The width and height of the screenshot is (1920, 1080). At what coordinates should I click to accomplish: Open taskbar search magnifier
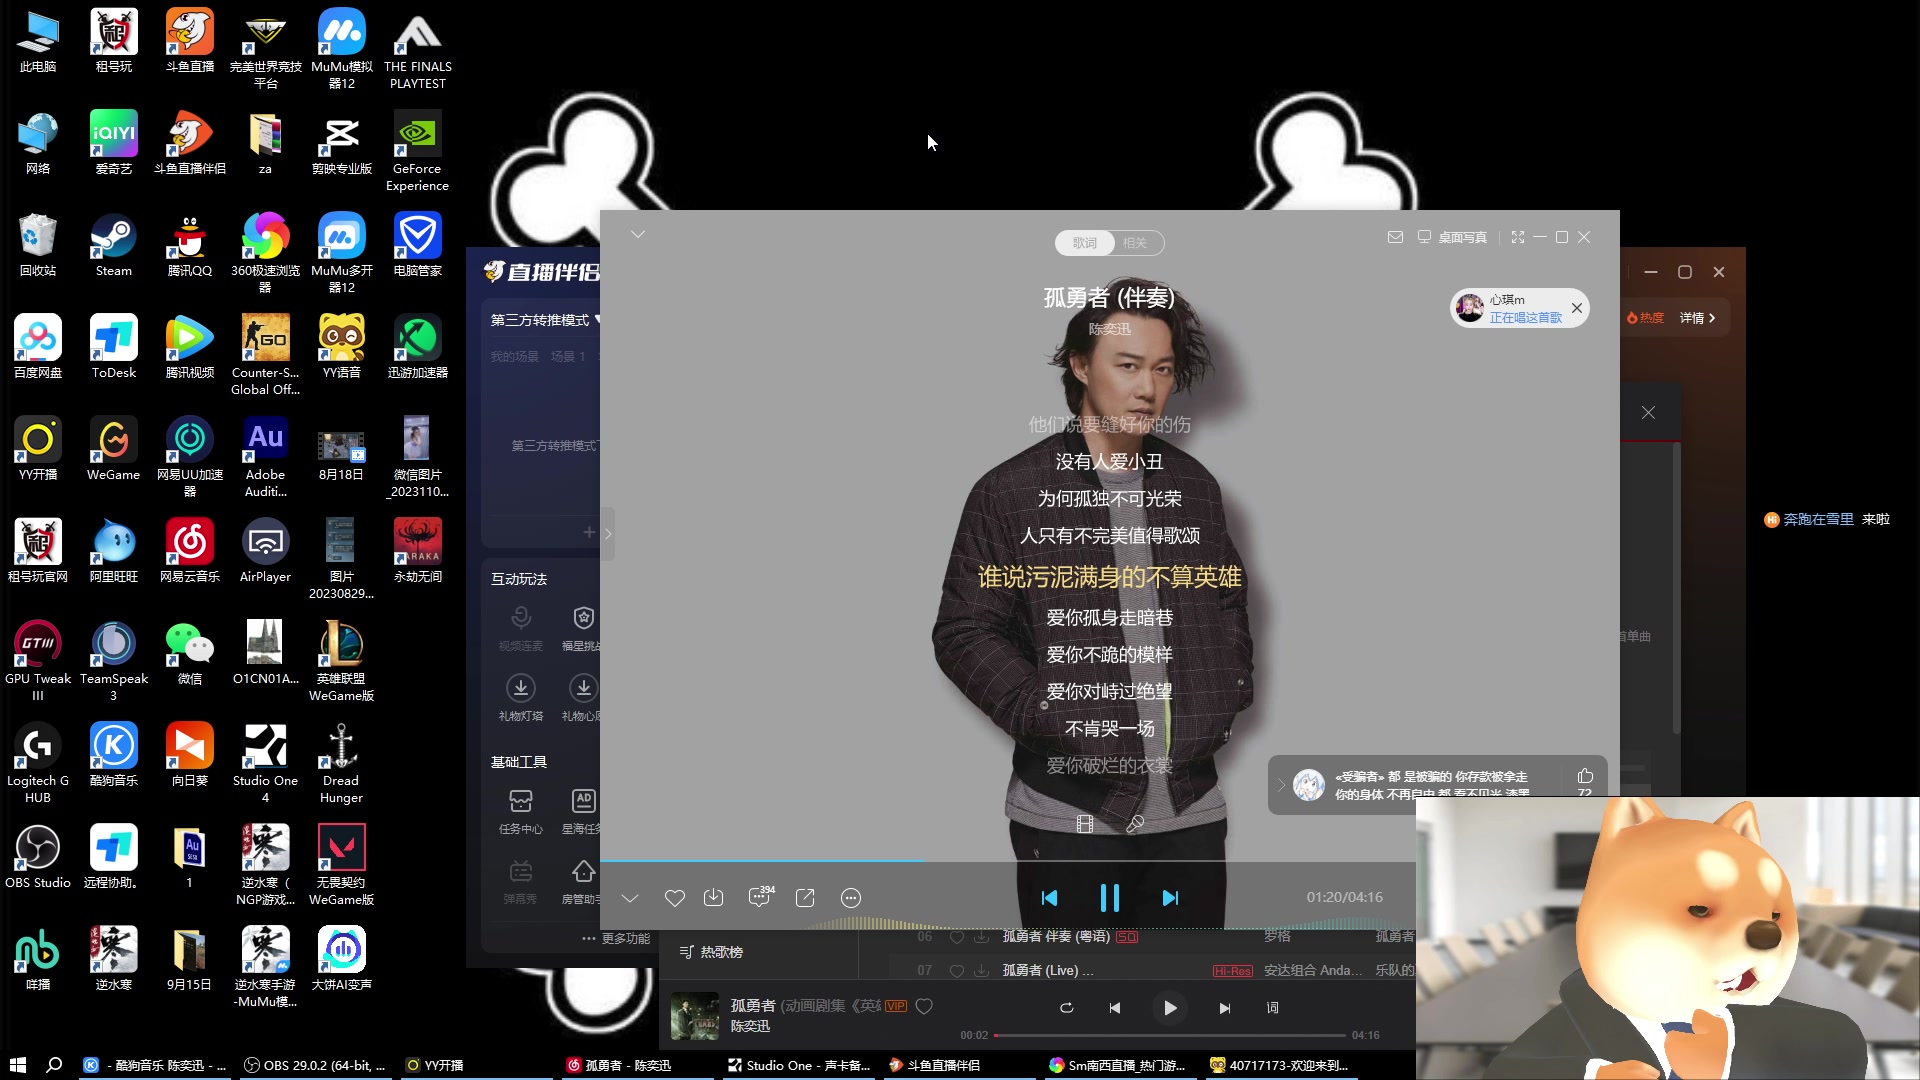tap(55, 1065)
